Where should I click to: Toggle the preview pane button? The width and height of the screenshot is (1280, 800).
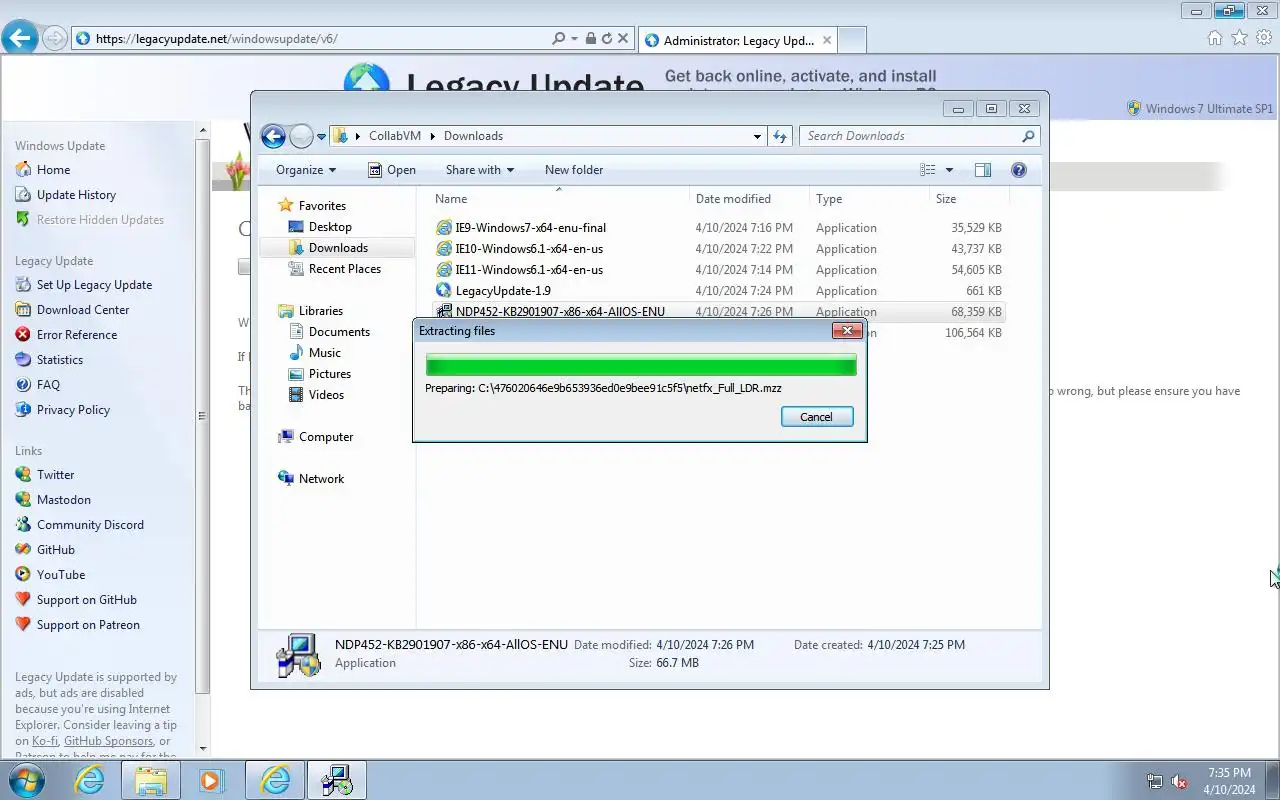point(983,170)
